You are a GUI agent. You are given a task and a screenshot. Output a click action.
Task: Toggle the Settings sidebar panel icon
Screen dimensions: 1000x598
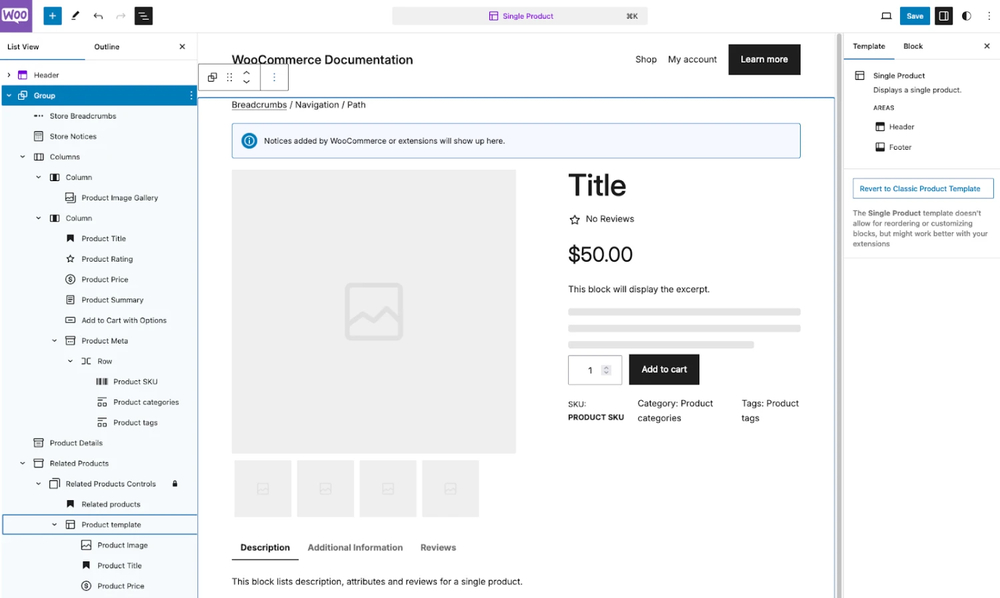pyautogui.click(x=942, y=15)
